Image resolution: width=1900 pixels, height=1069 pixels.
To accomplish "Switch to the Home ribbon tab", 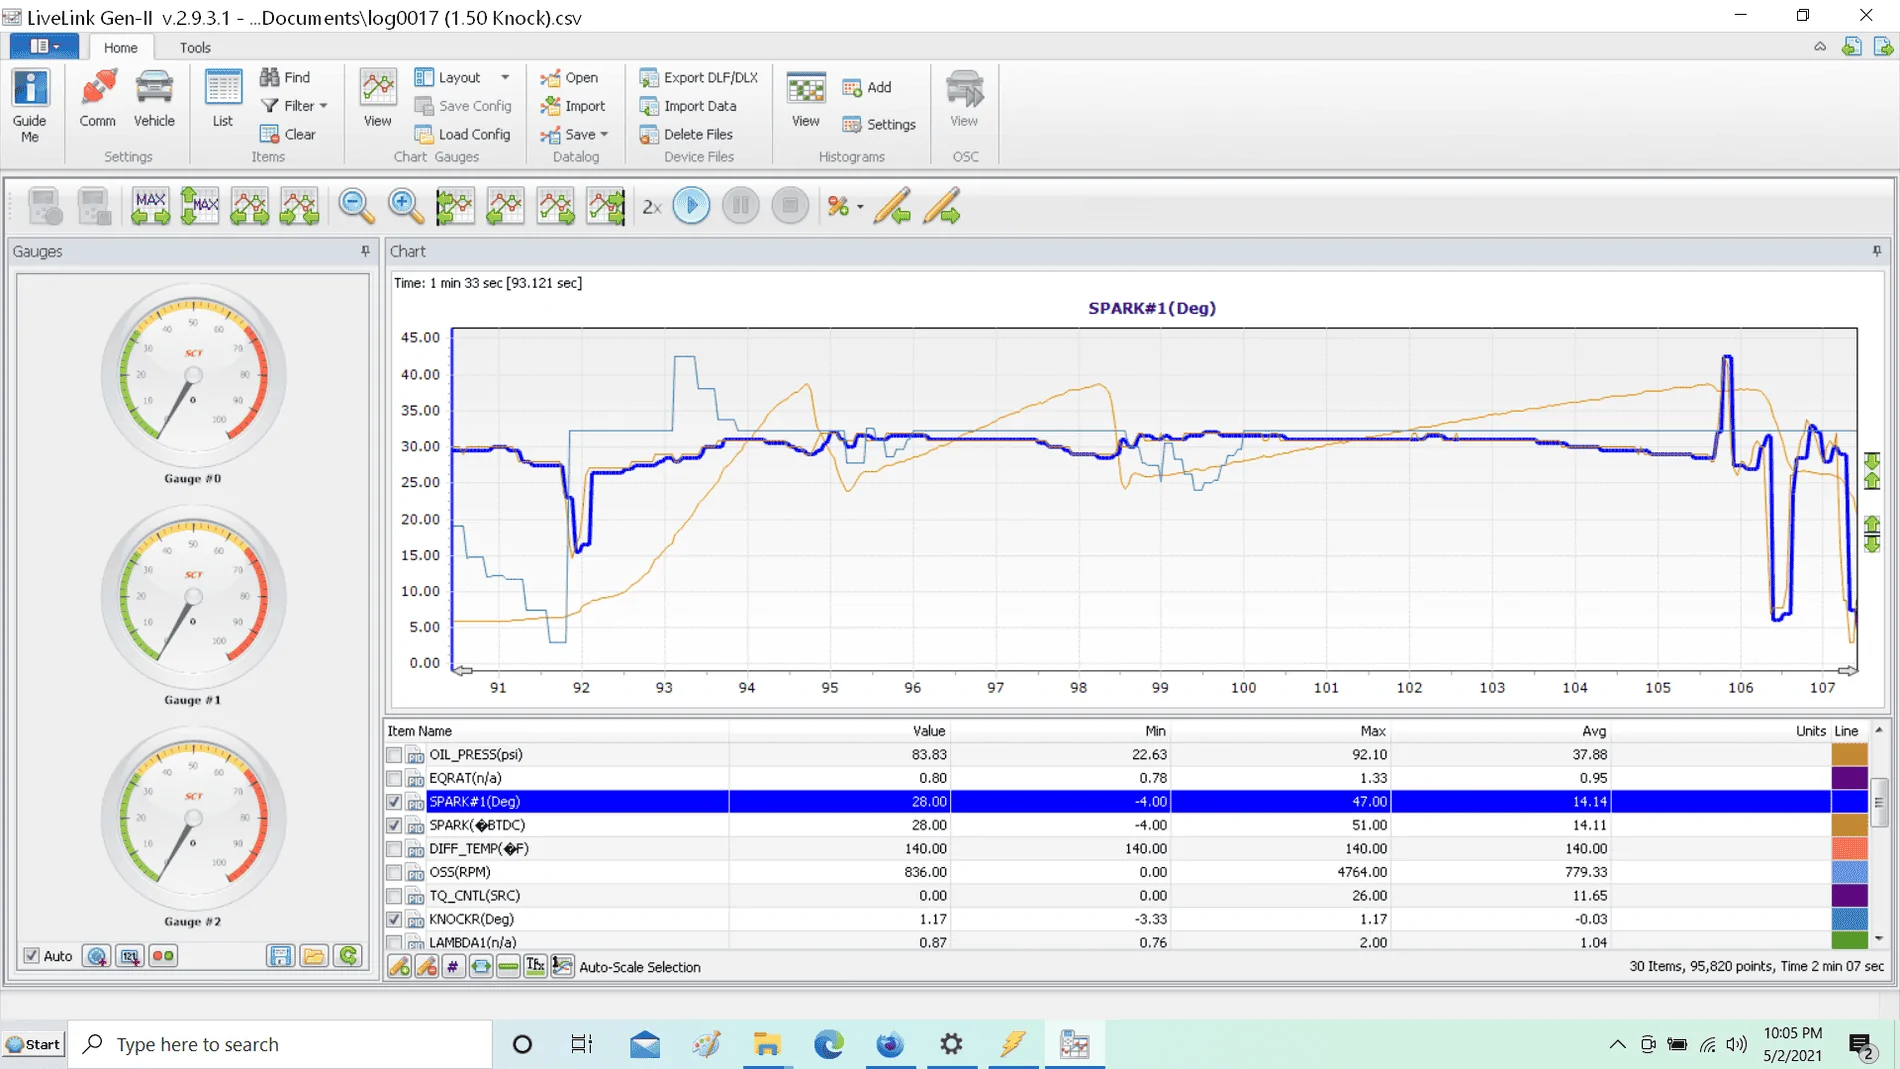I will pyautogui.click(x=120, y=47).
